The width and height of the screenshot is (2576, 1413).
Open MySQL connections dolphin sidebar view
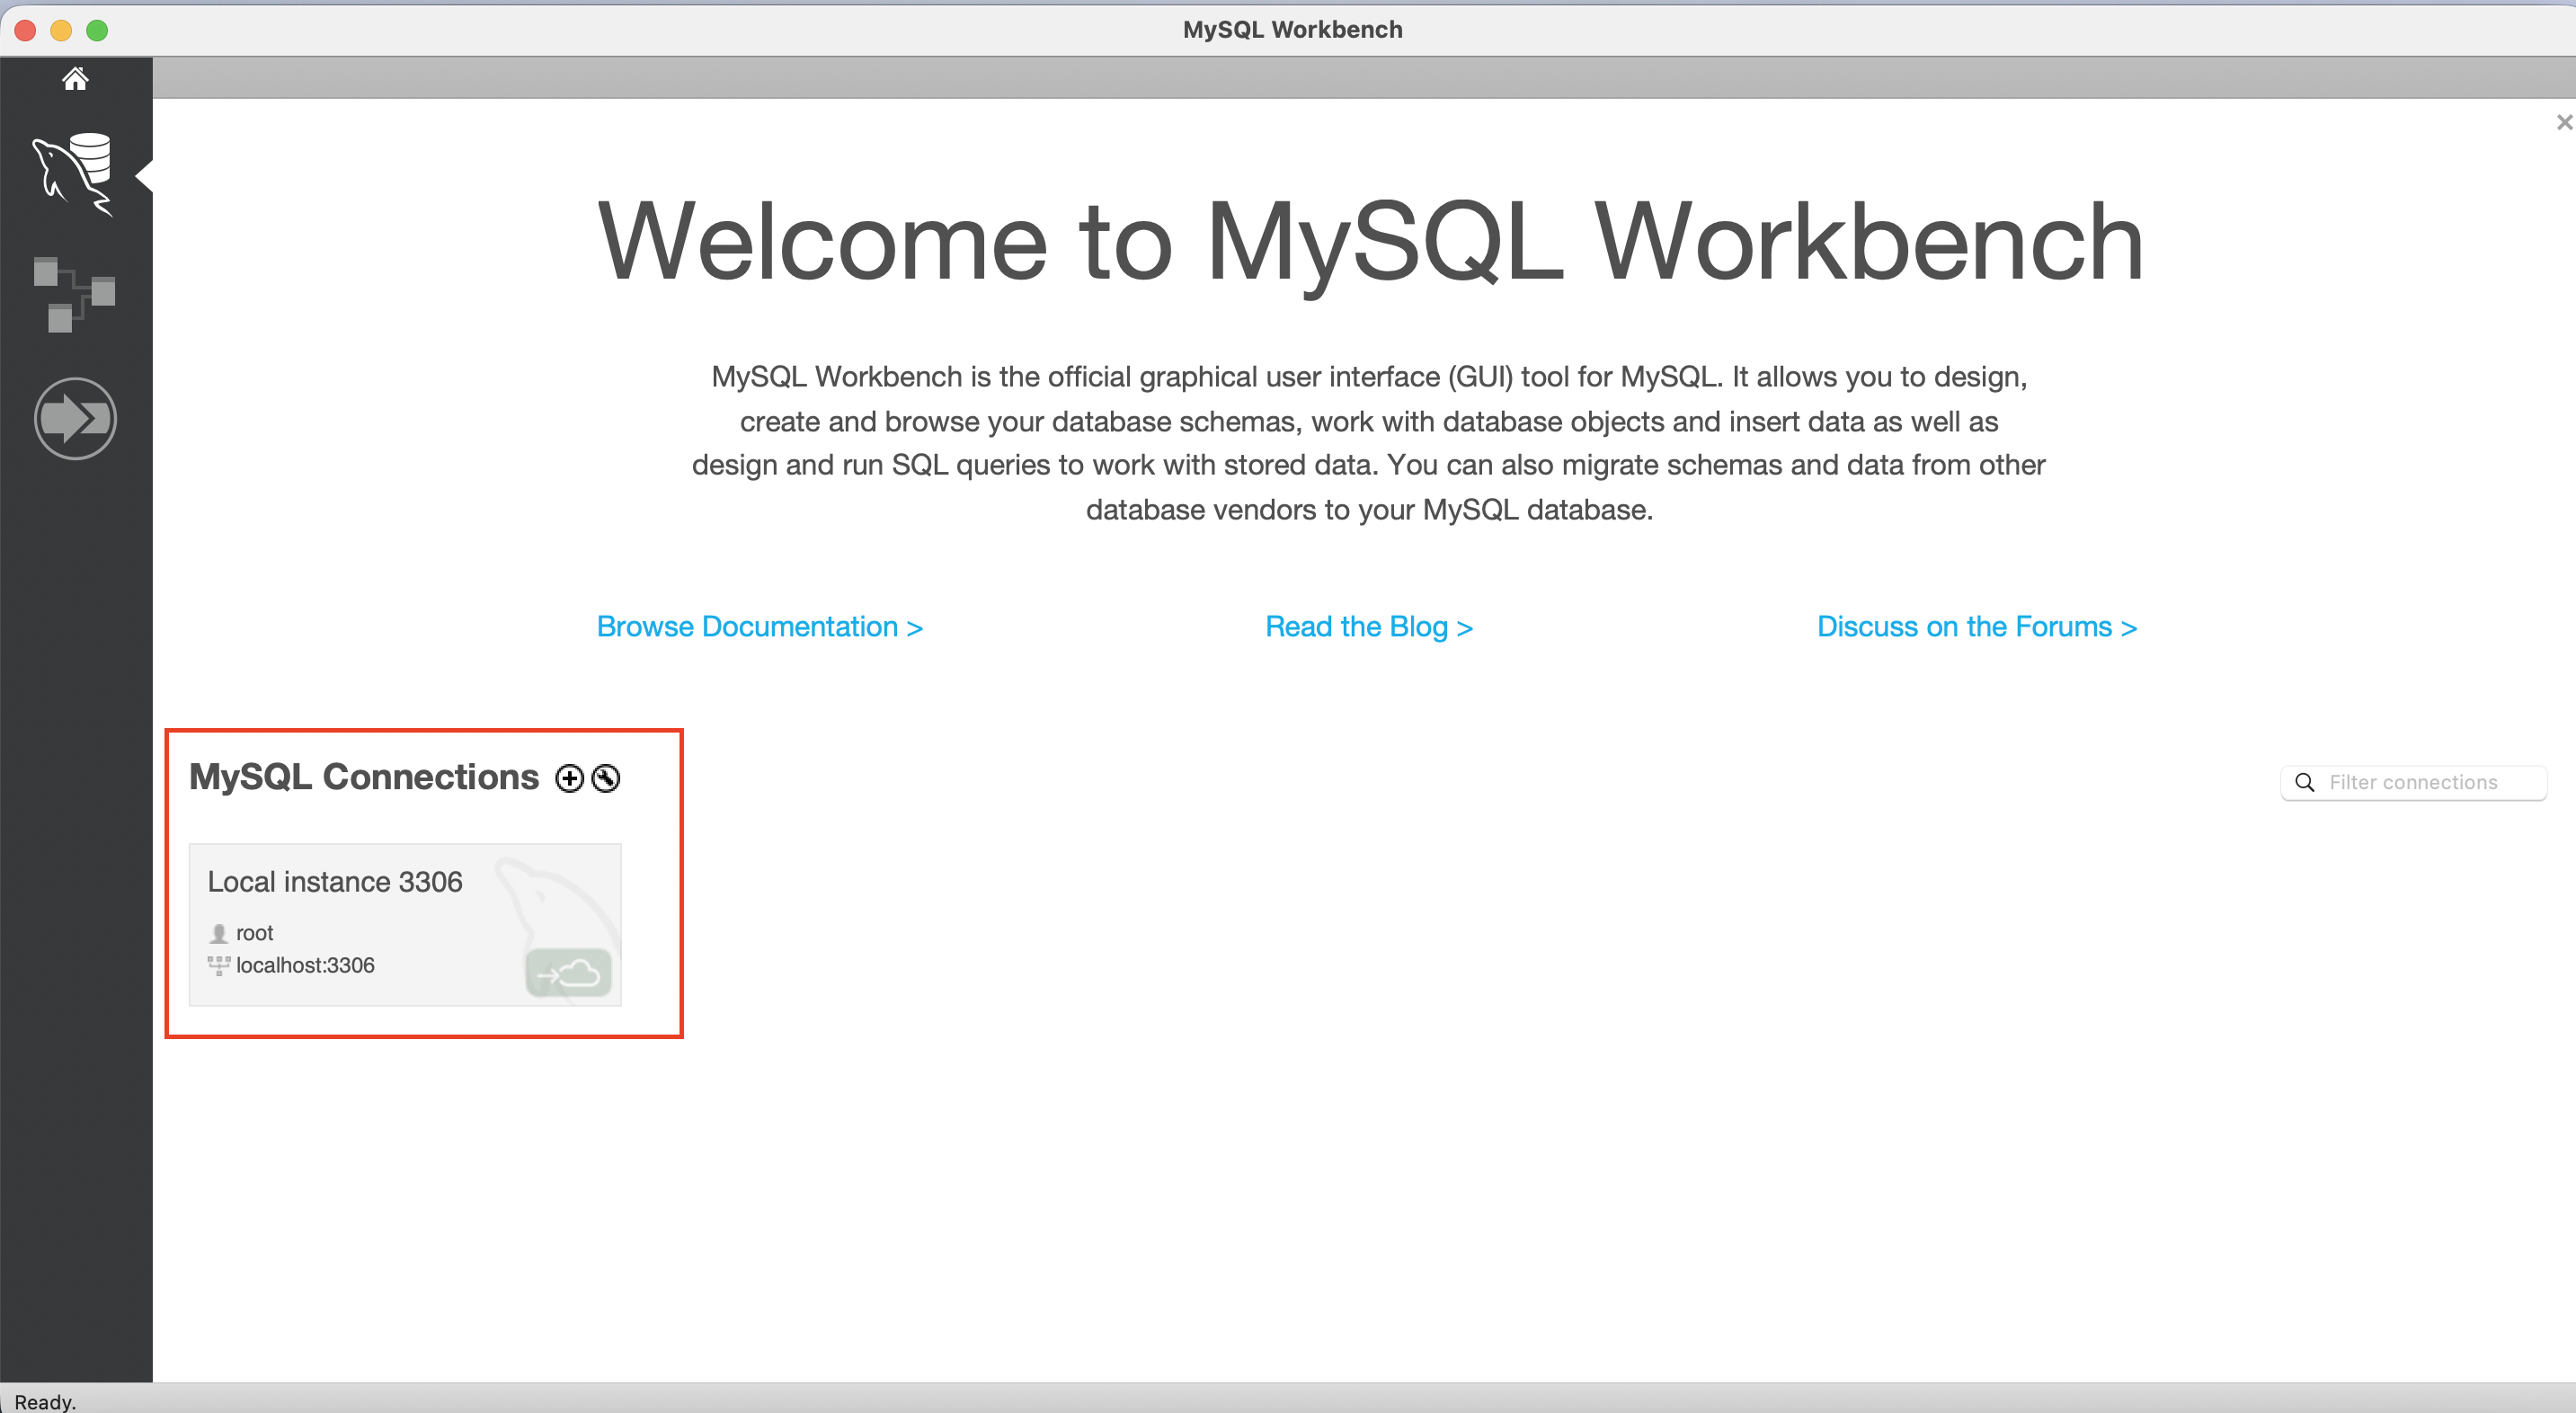(74, 174)
